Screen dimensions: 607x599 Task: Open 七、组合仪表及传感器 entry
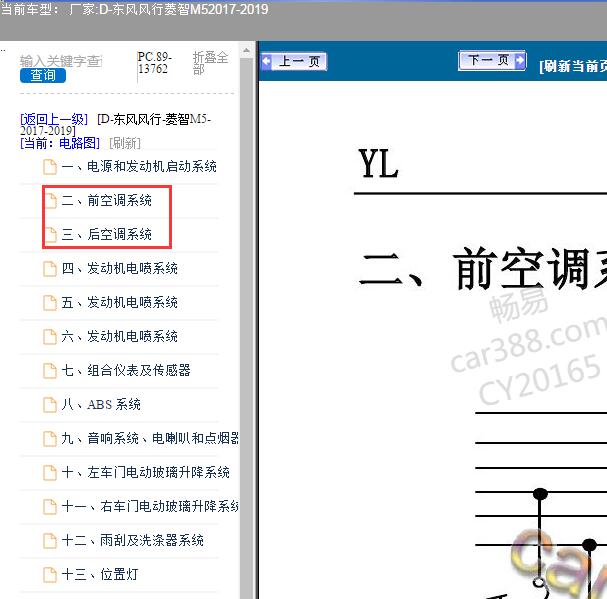point(126,371)
